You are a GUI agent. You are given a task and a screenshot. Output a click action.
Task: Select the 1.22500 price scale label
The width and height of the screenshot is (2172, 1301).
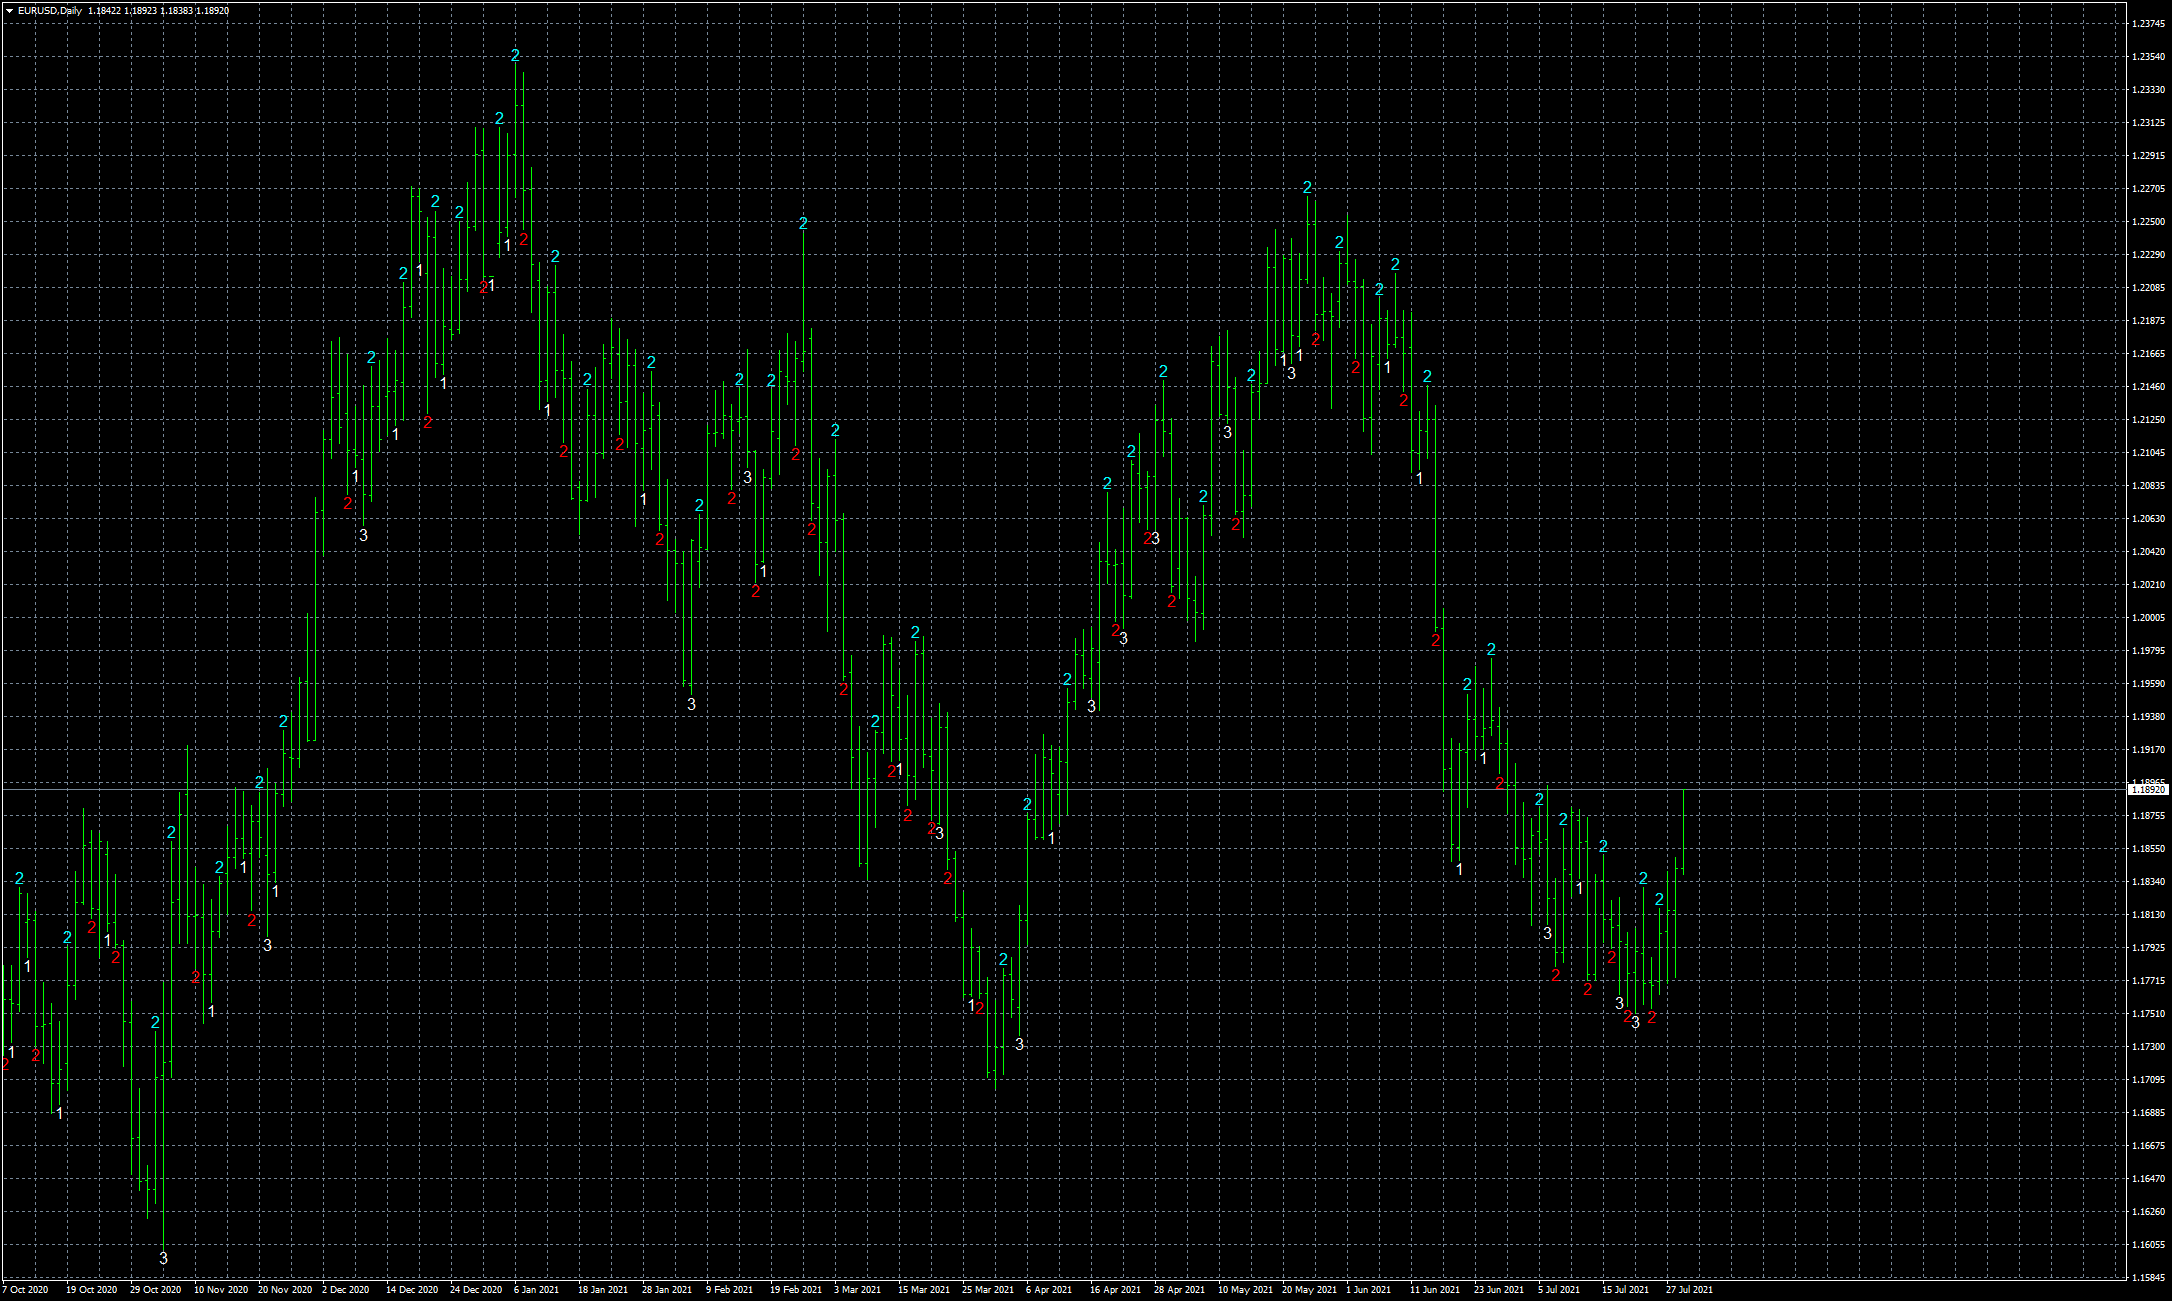pos(2148,222)
